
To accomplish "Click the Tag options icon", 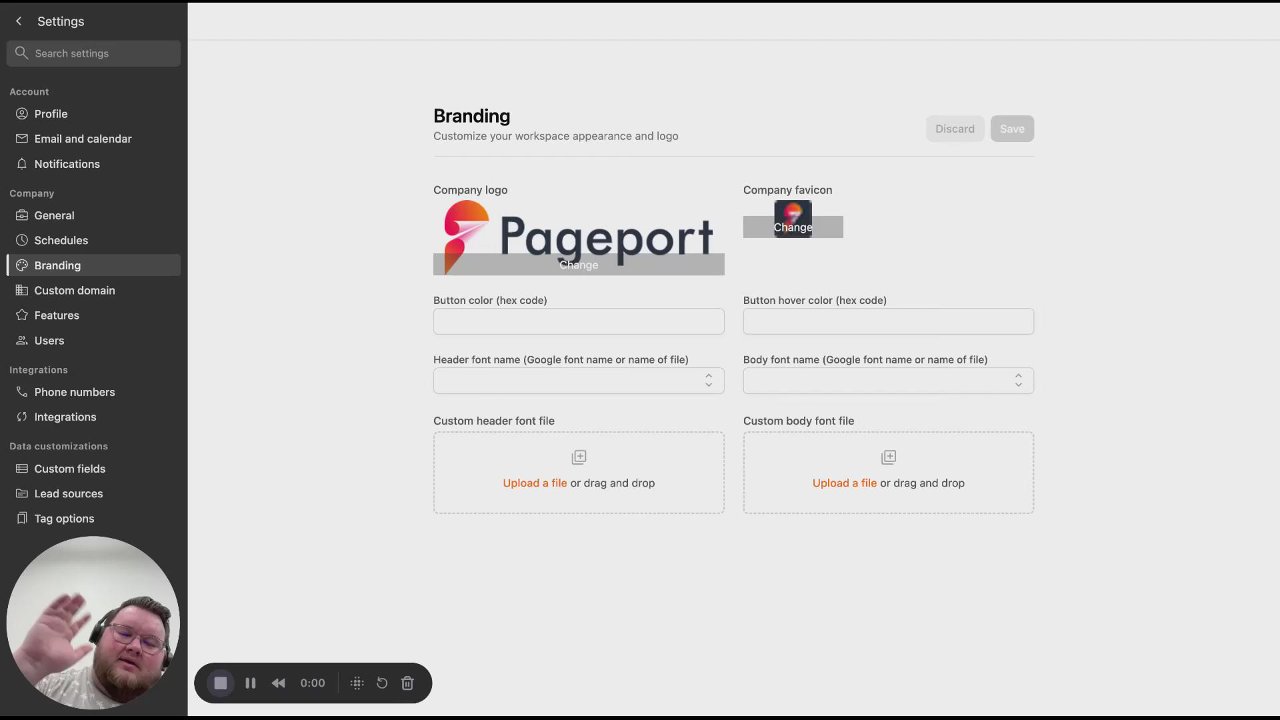I will coord(22,518).
